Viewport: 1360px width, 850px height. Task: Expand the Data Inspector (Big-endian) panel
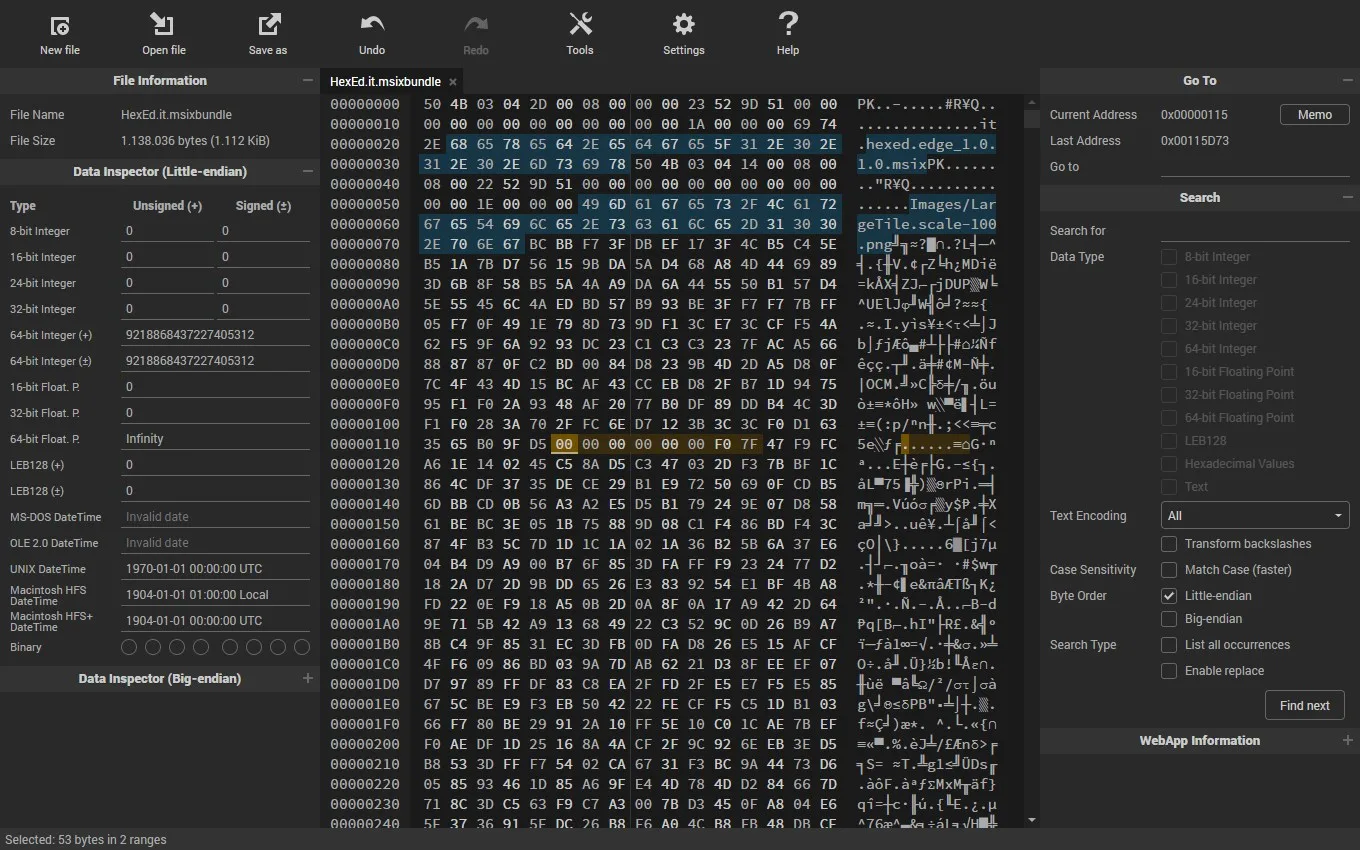307,678
